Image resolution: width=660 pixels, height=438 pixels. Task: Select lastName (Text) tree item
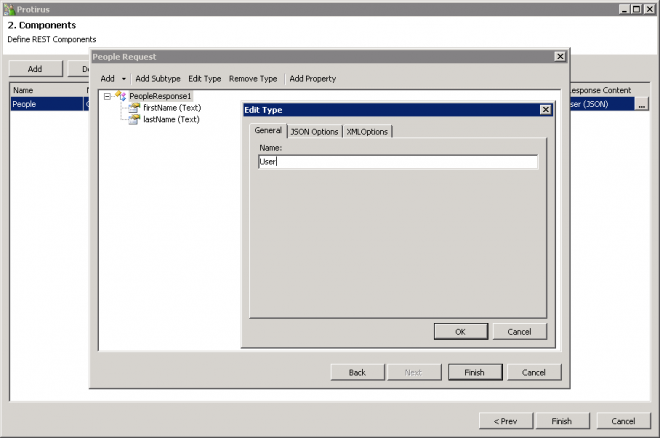[x=171, y=119]
